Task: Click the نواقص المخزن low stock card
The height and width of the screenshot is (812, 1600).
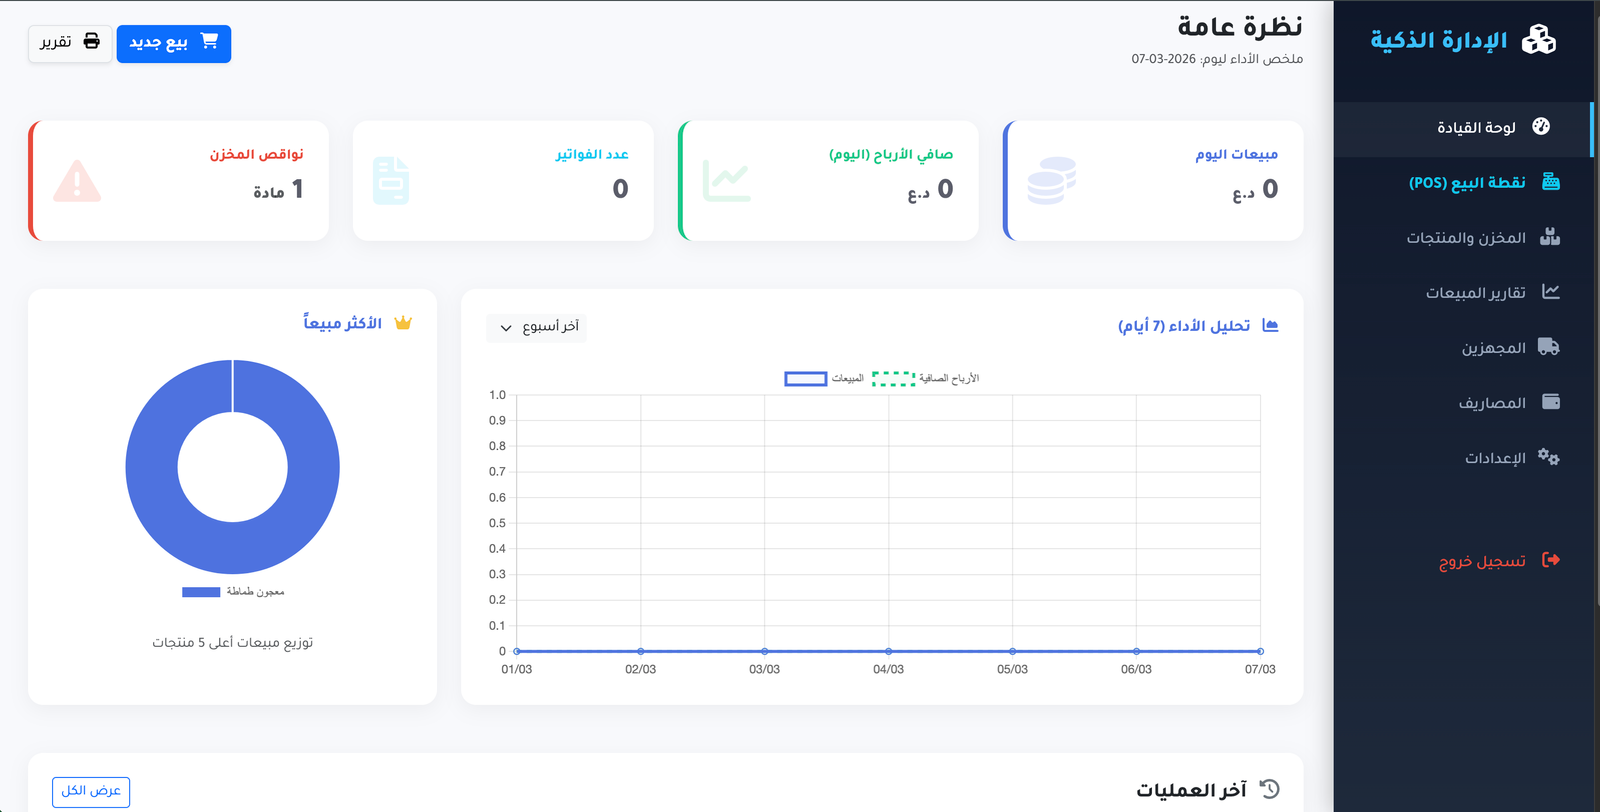Action: [x=179, y=181]
